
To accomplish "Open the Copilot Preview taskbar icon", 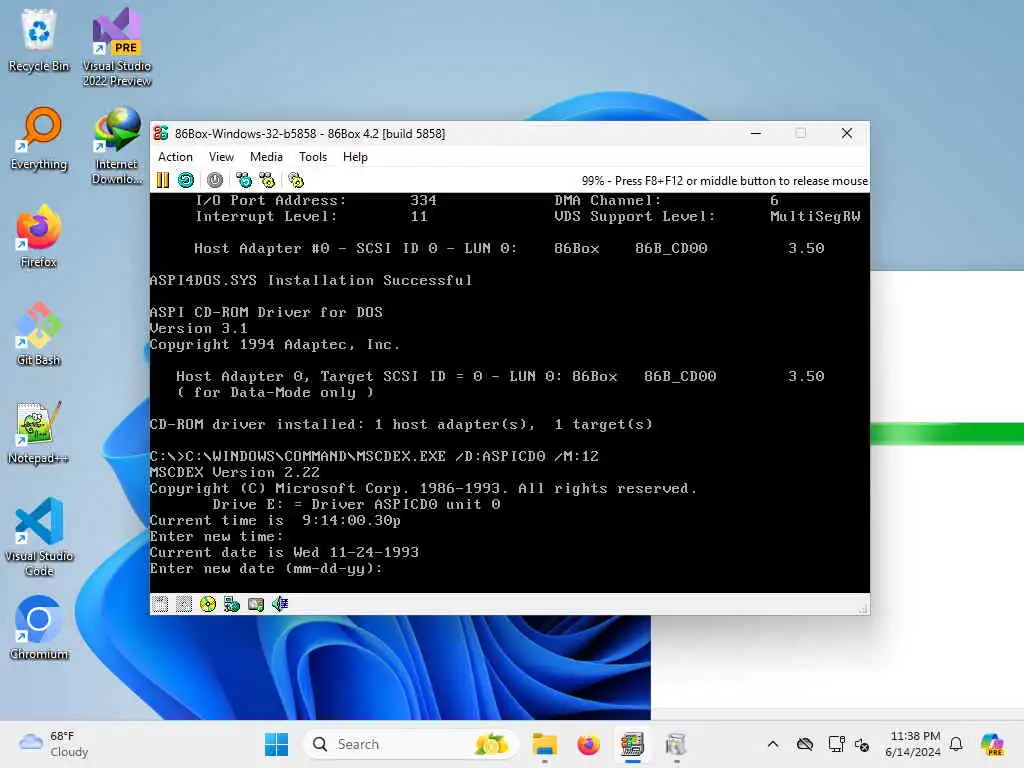I will (993, 744).
